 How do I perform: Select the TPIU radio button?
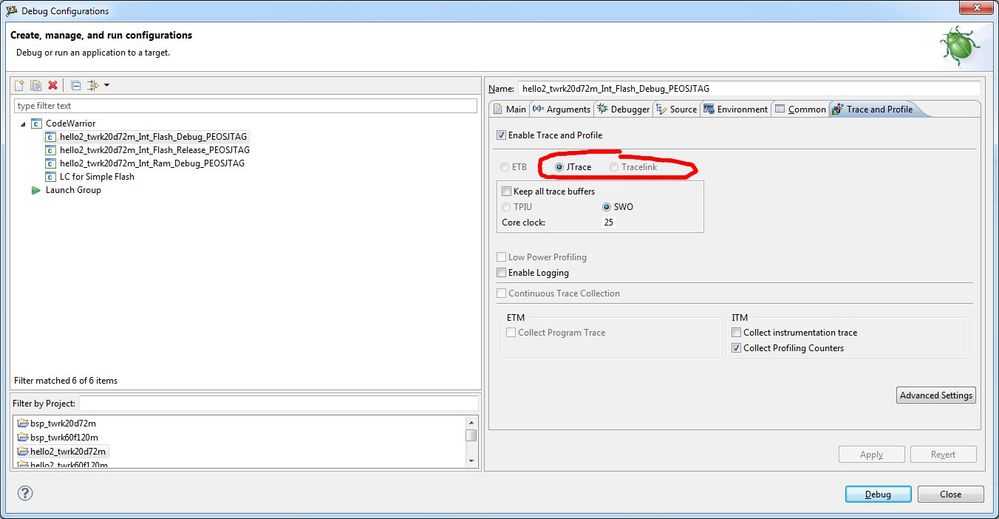pos(507,207)
